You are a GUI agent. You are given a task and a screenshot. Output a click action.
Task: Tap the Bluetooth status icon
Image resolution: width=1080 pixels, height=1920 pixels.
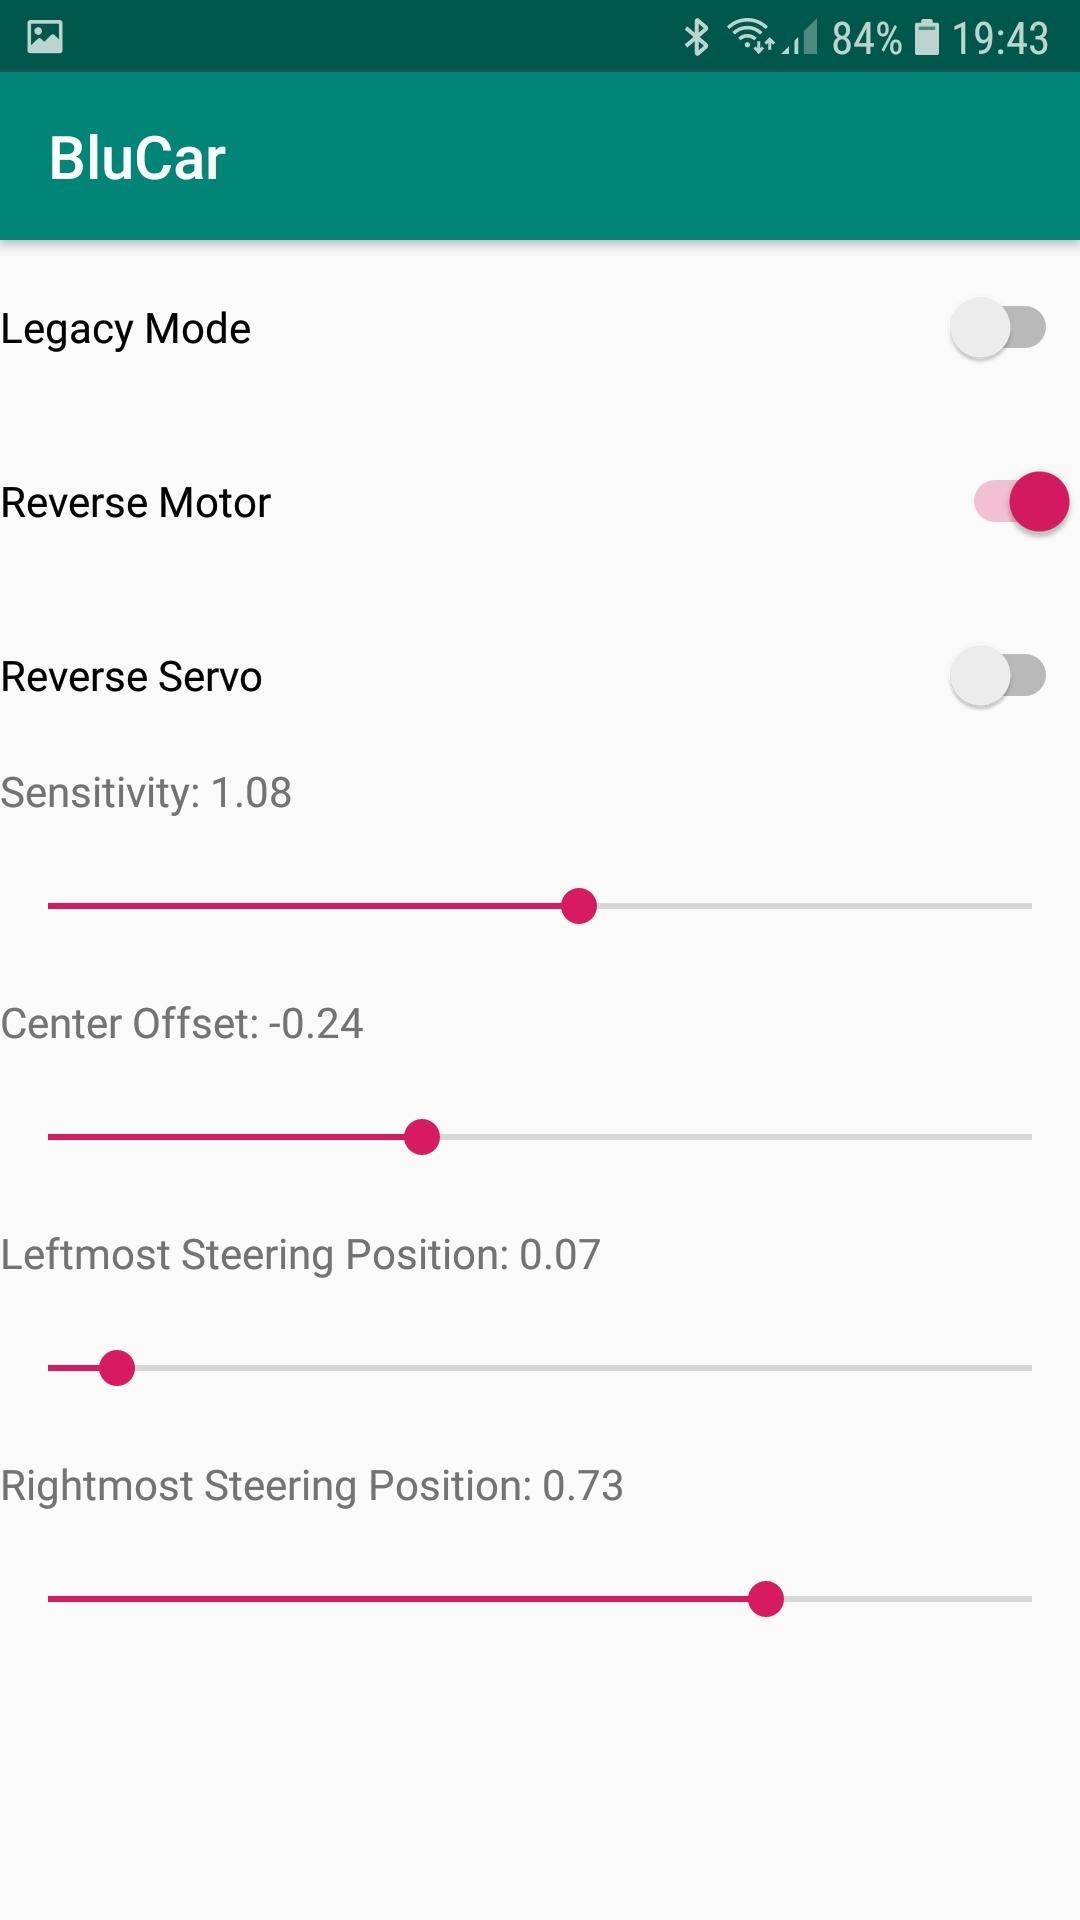click(x=696, y=37)
